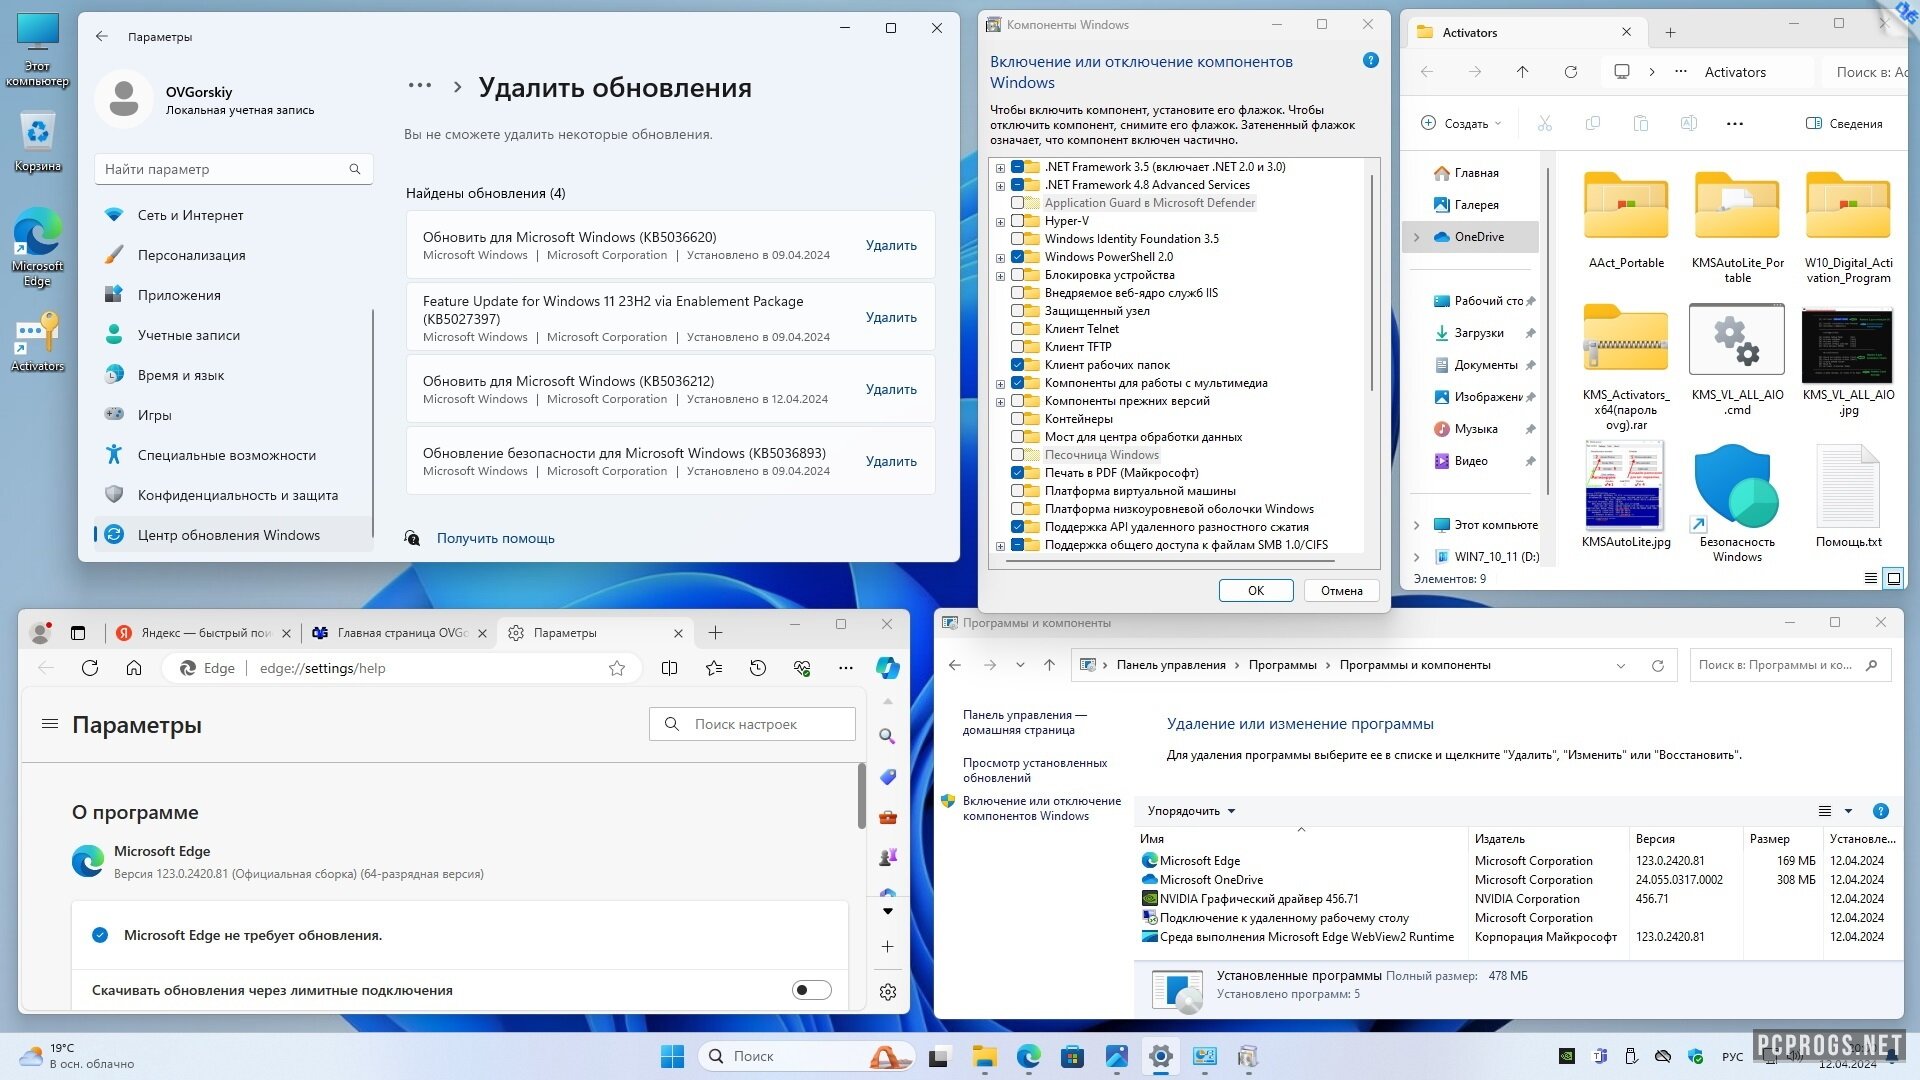This screenshot has width=1920, height=1080.
Task: Open Edge sidebar settings gear
Action: click(887, 992)
